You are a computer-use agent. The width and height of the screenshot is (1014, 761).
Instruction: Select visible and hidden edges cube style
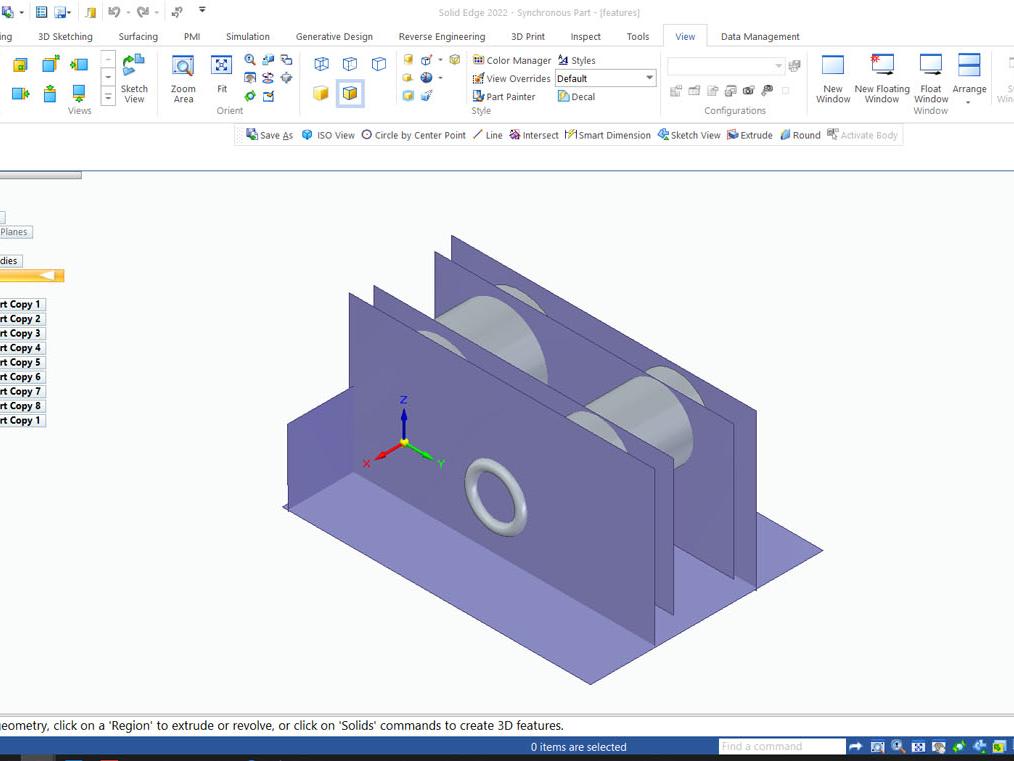(x=350, y=63)
